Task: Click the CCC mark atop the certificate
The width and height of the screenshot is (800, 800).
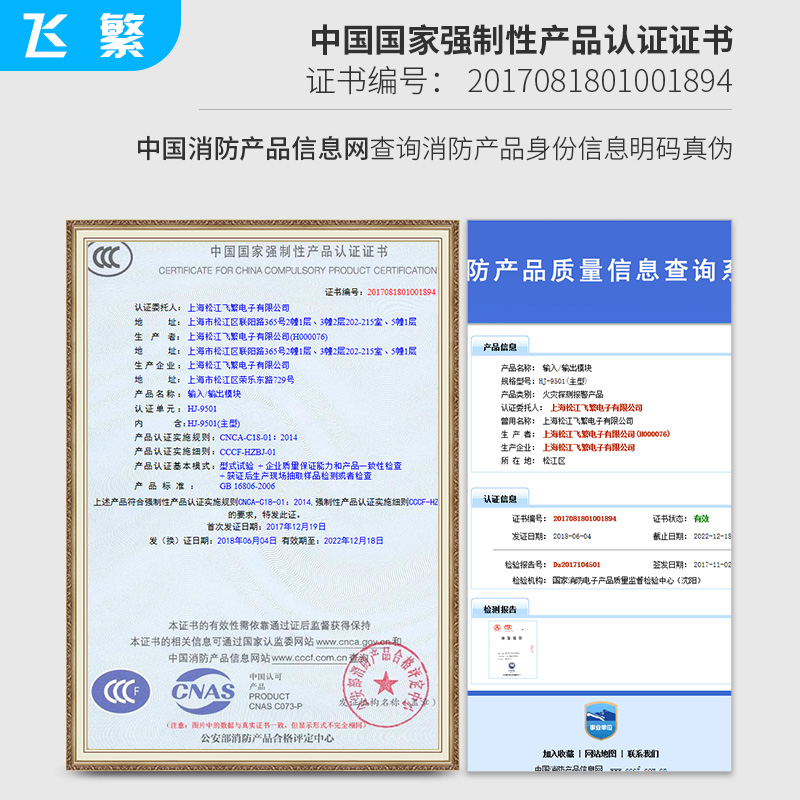Action: [110, 258]
